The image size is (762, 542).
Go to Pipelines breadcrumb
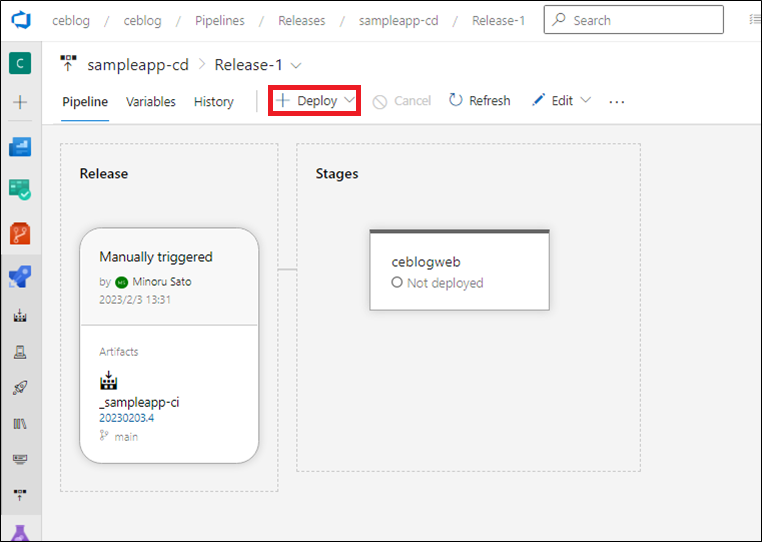(220, 20)
